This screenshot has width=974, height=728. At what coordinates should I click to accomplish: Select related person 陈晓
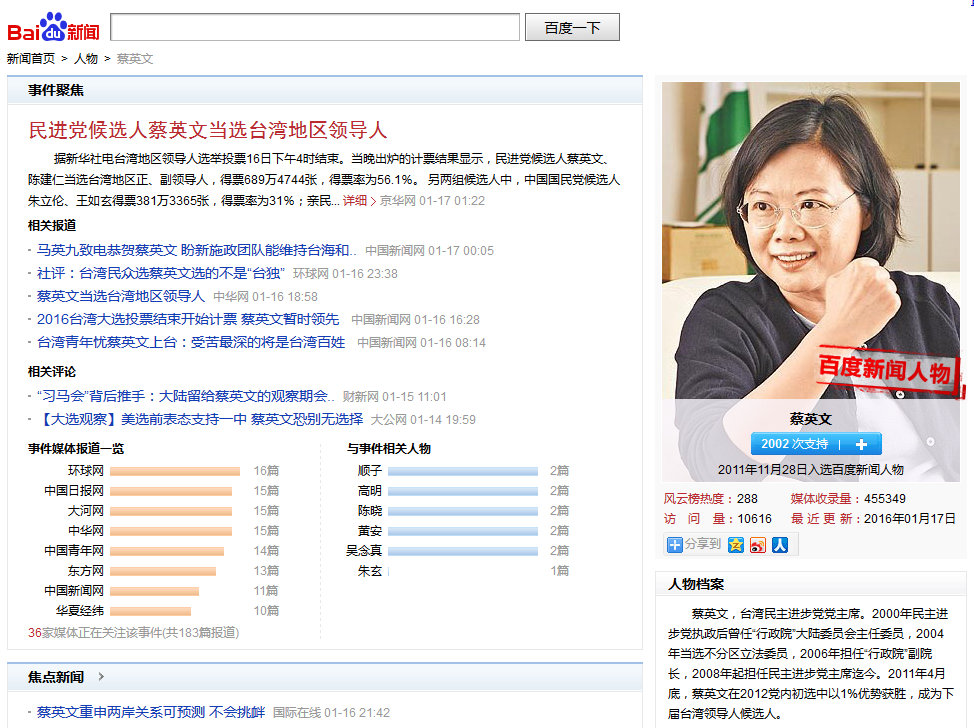[x=370, y=511]
